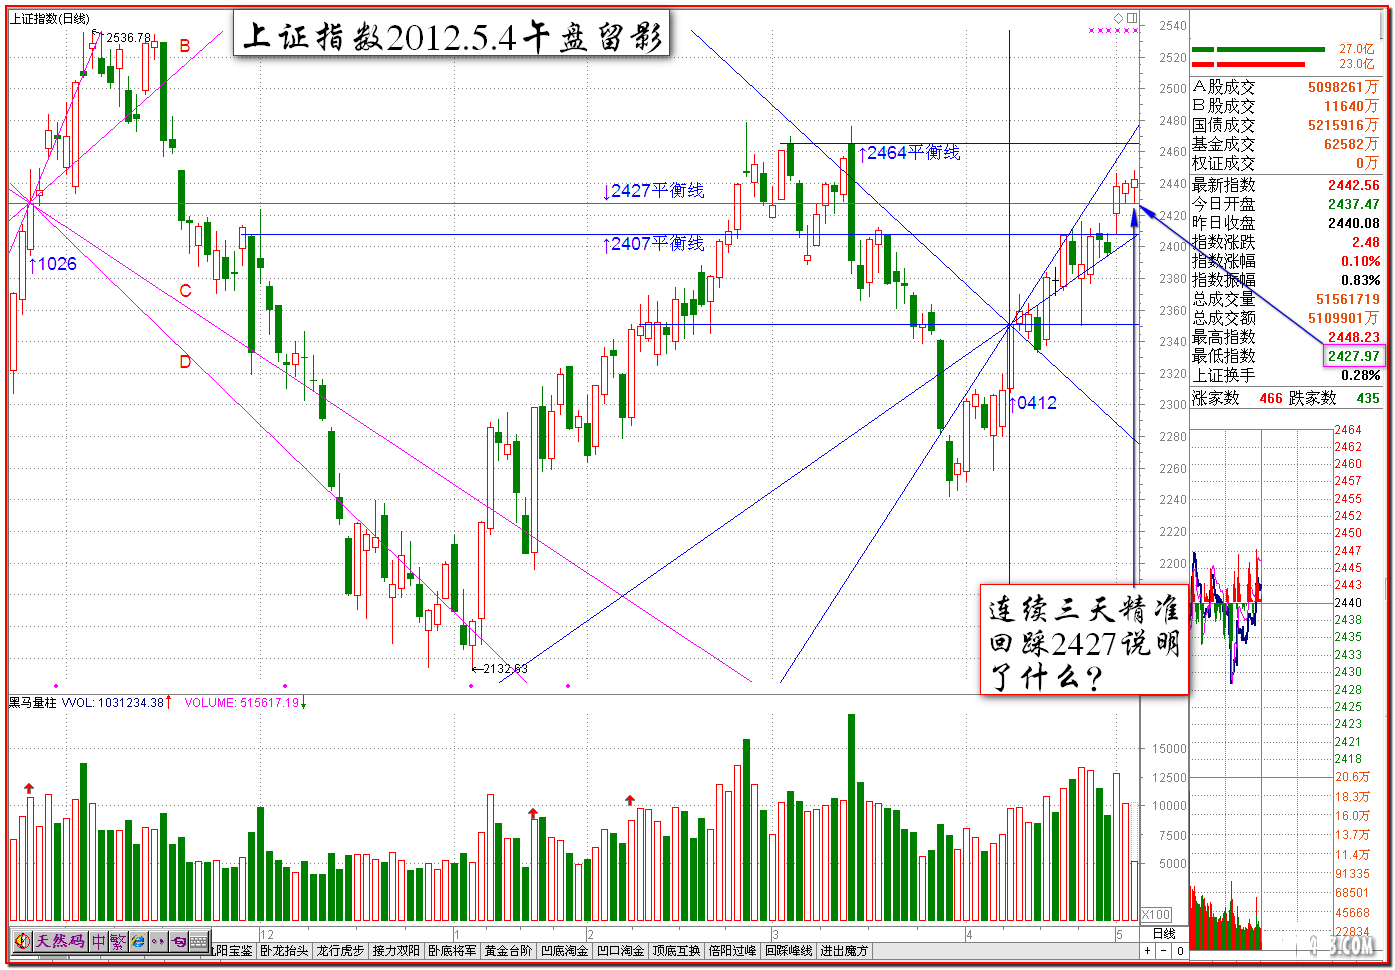Toggle the 中 Chinese mode button

coord(98,941)
